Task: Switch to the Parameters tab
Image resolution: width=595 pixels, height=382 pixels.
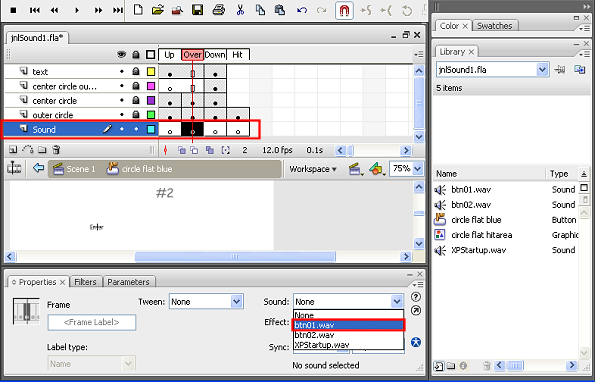Action: 128,282
